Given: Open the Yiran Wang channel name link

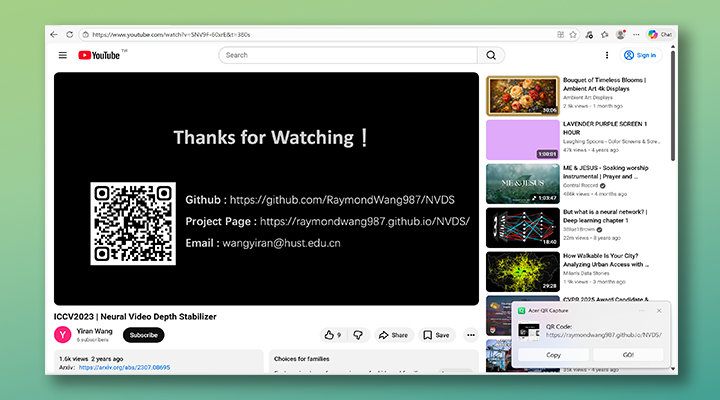Looking at the screenshot, I should point(94,331).
